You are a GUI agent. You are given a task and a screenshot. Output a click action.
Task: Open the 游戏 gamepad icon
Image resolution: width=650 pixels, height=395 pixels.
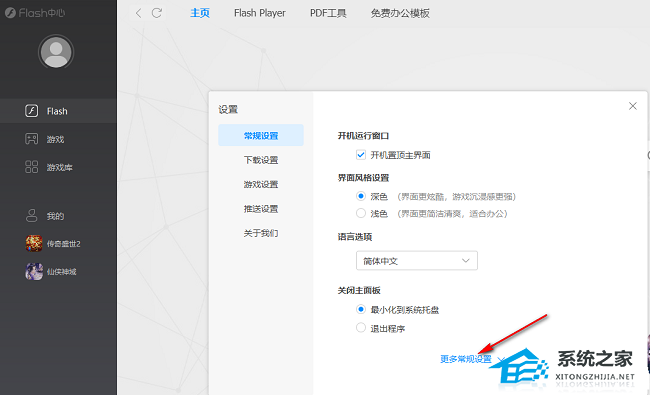pyautogui.click(x=32, y=139)
